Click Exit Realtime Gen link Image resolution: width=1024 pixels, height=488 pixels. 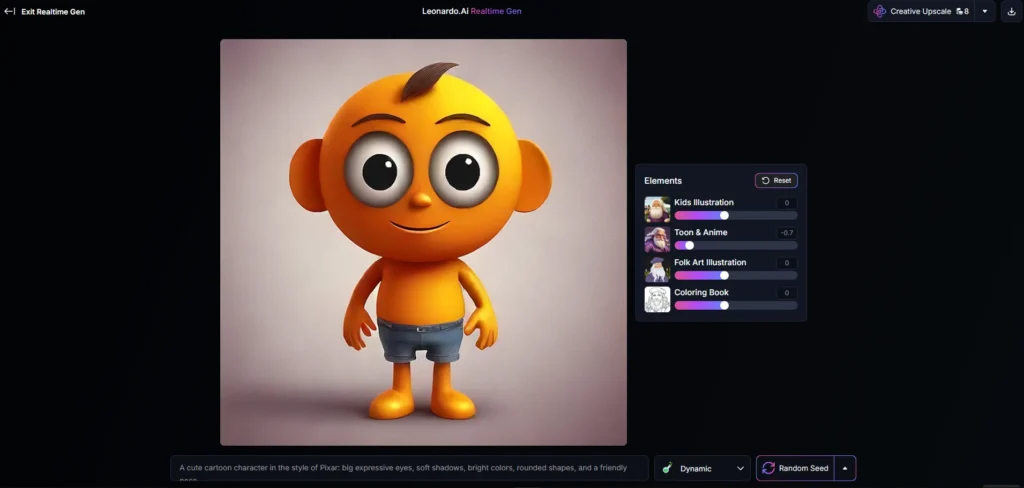click(x=53, y=12)
